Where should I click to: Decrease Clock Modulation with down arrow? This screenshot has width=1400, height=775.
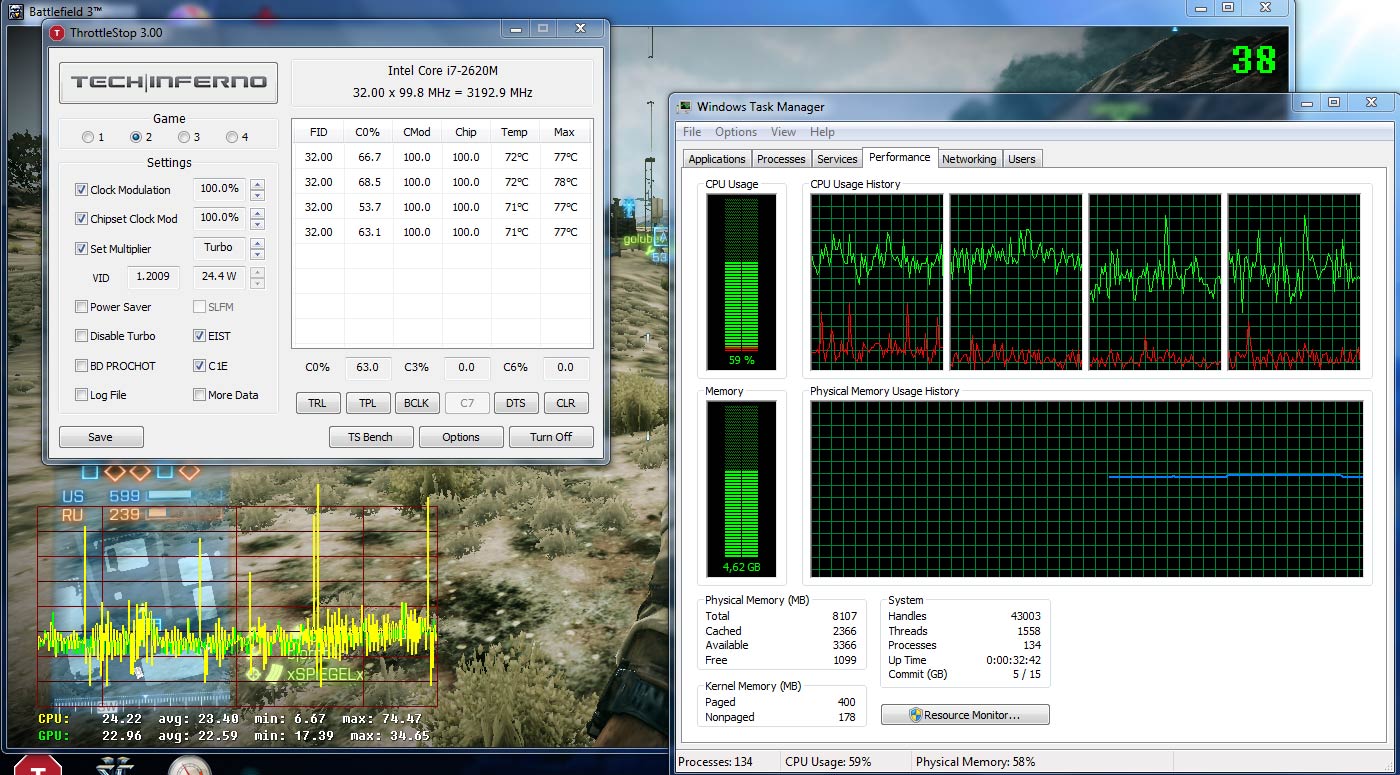(257, 195)
